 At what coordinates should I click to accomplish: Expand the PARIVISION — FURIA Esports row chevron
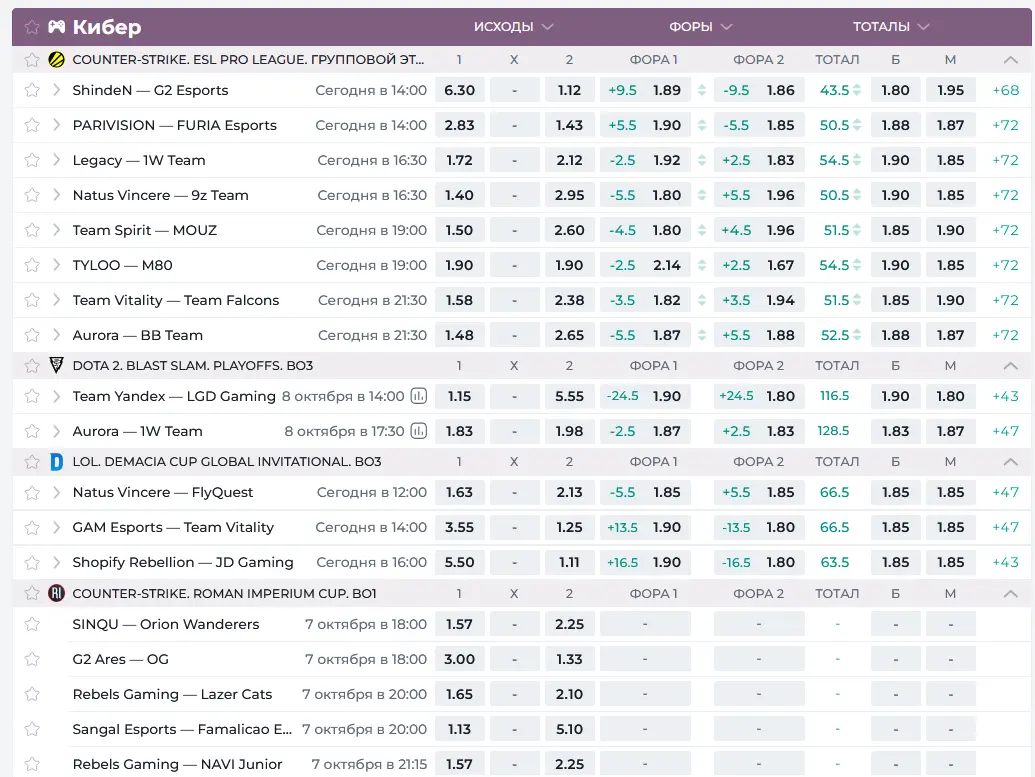click(x=57, y=125)
